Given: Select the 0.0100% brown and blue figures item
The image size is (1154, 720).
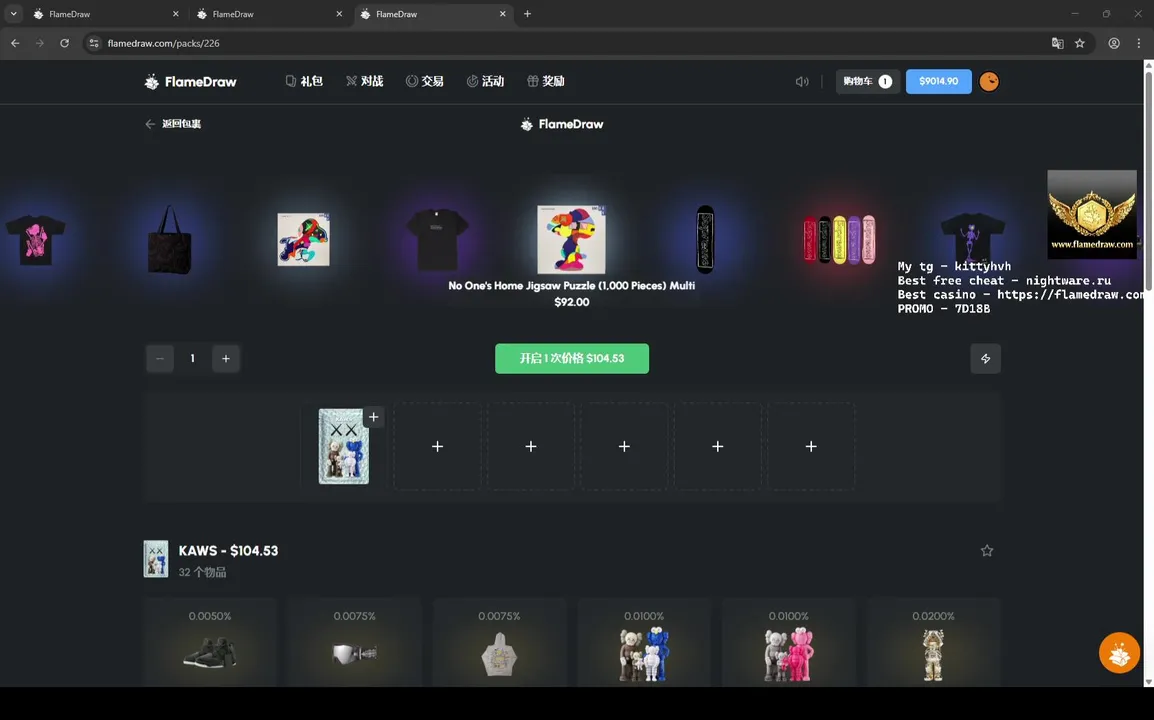Looking at the screenshot, I should 644,643.
